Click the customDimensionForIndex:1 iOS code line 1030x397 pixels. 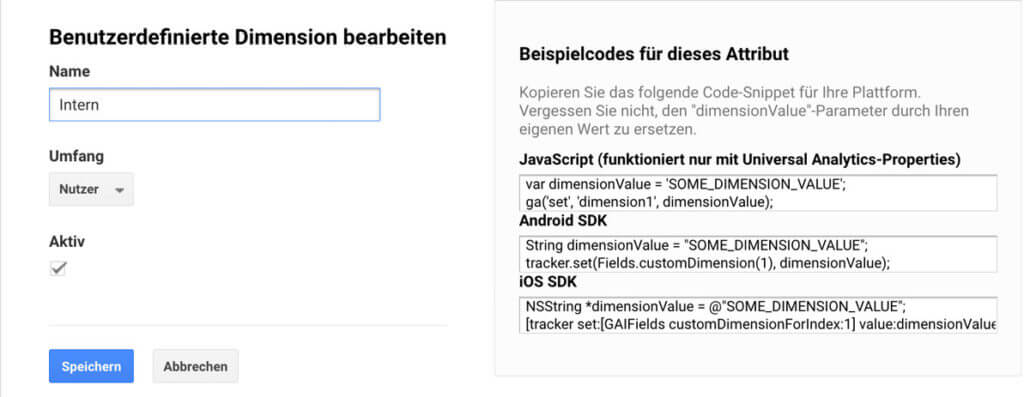click(760, 324)
